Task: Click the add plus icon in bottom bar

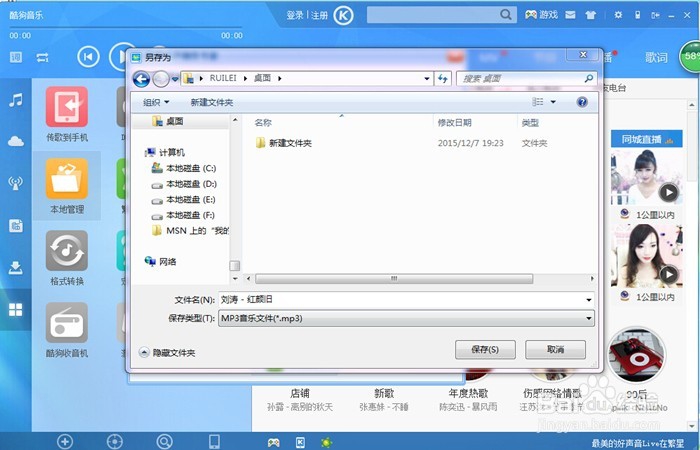Action: [x=65, y=442]
